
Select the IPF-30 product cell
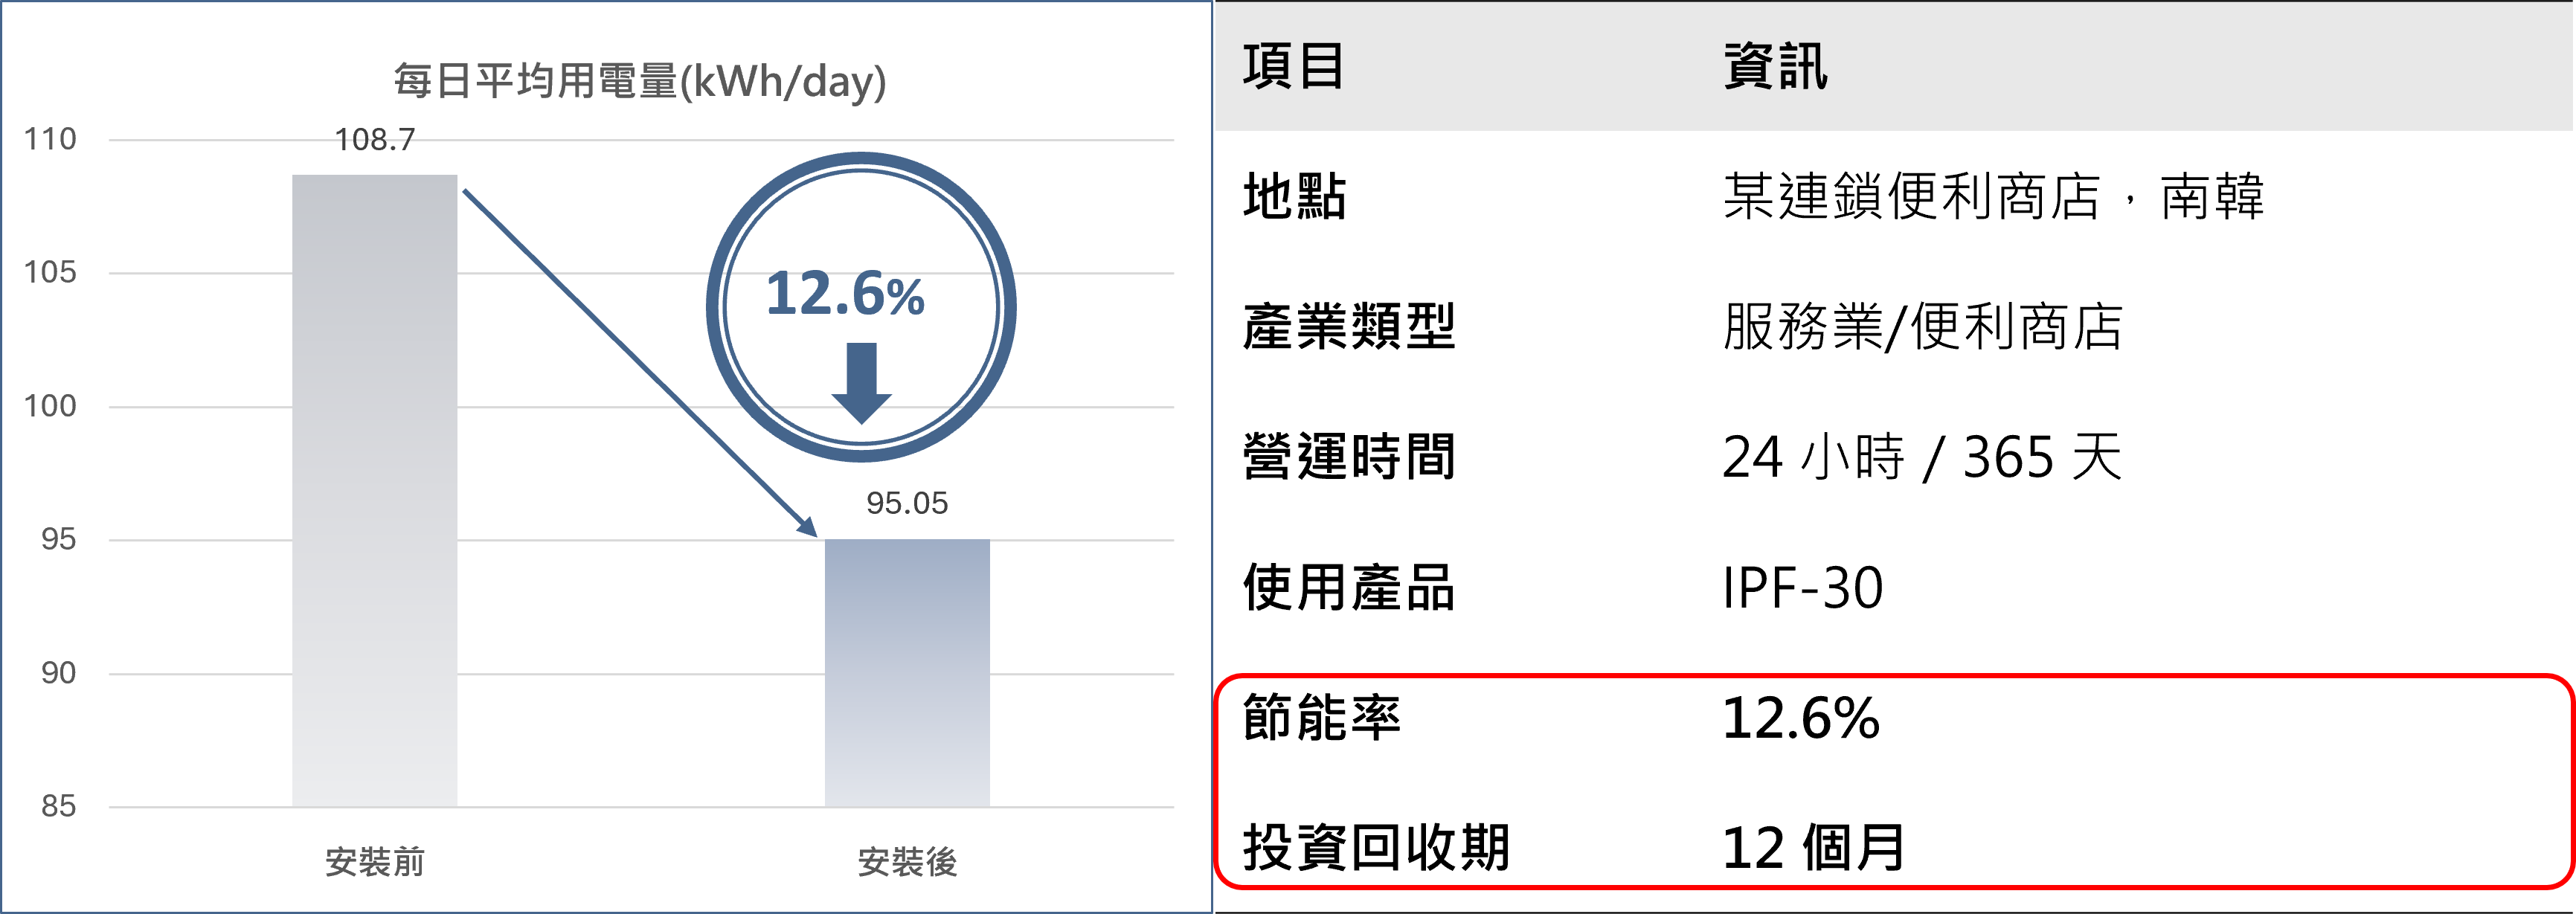click(x=1802, y=588)
